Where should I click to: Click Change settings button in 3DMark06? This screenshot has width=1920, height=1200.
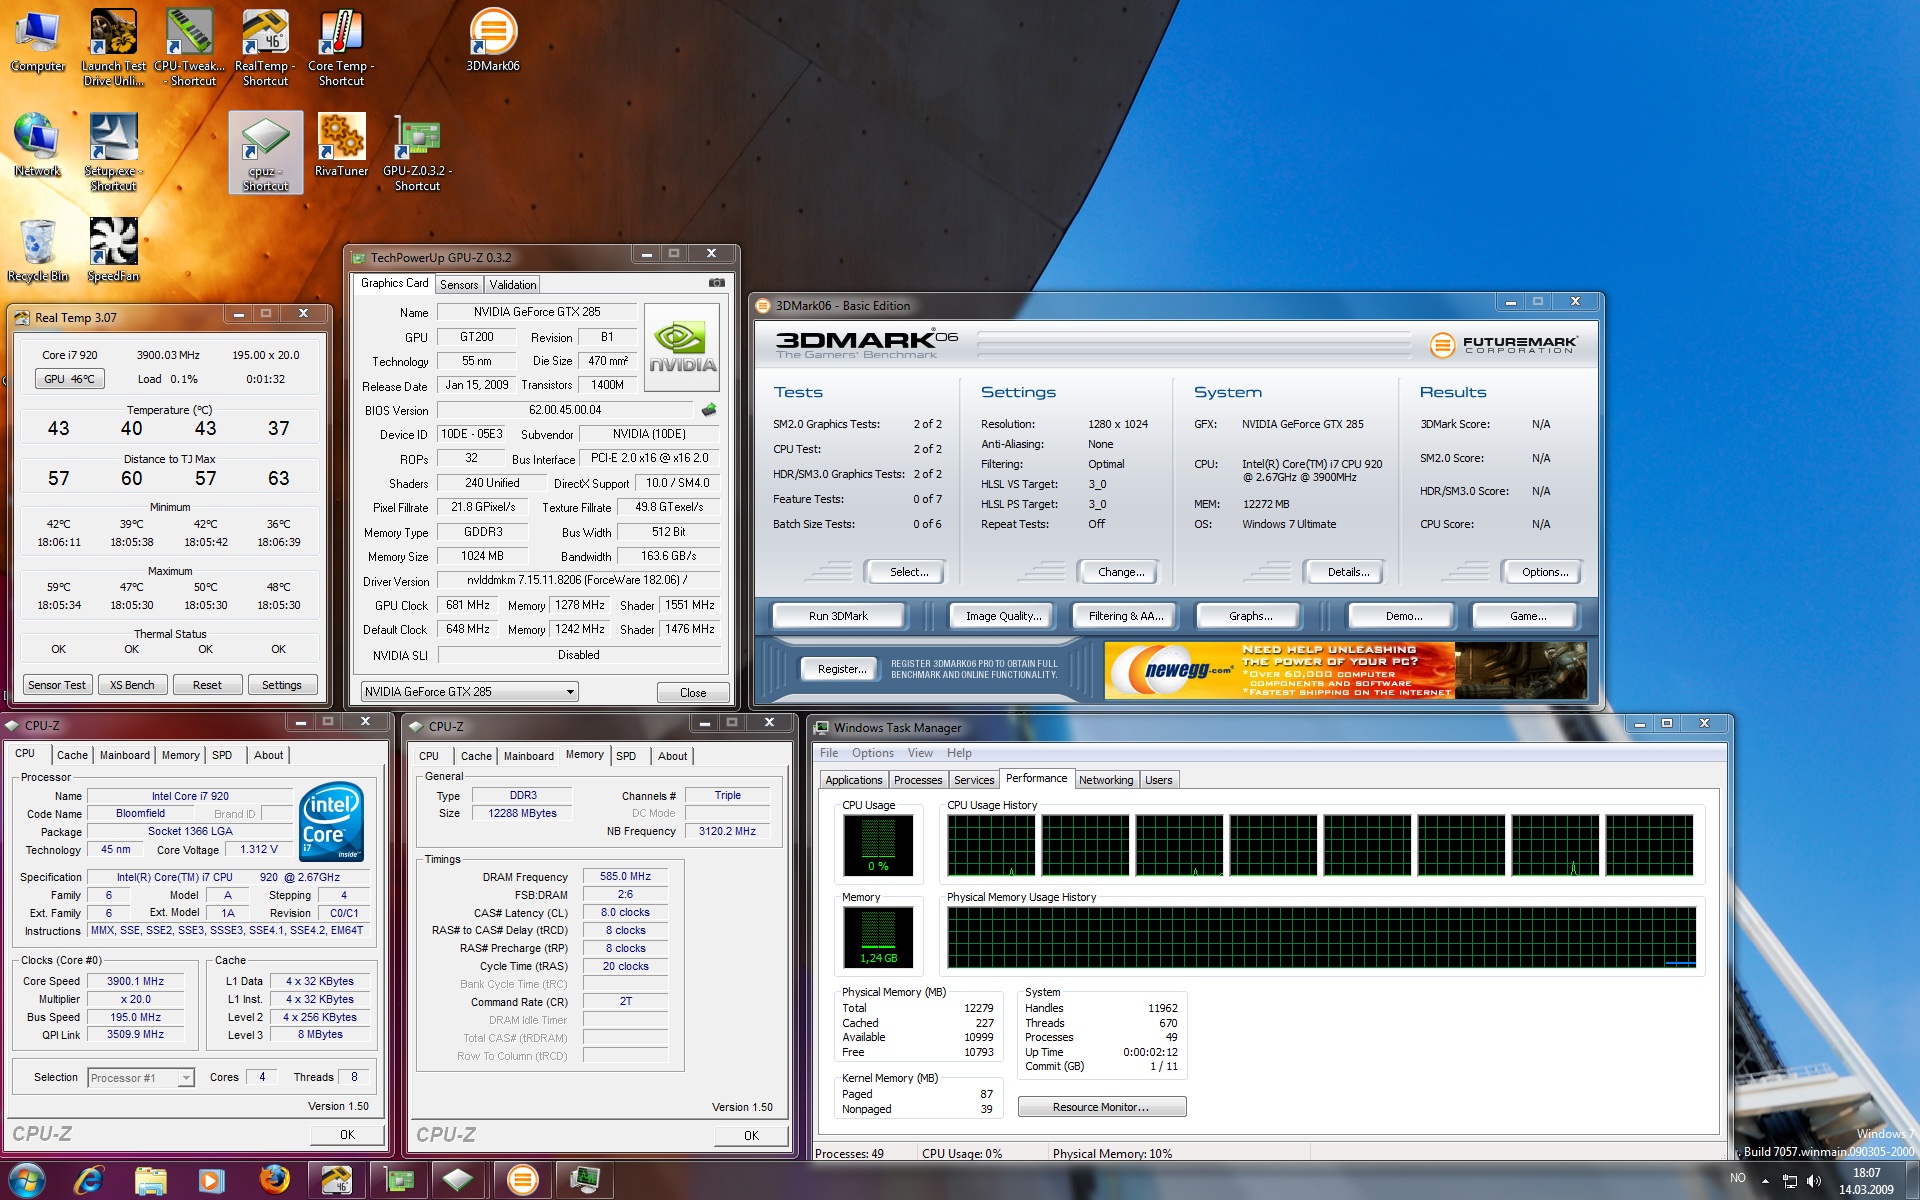(x=1121, y=572)
